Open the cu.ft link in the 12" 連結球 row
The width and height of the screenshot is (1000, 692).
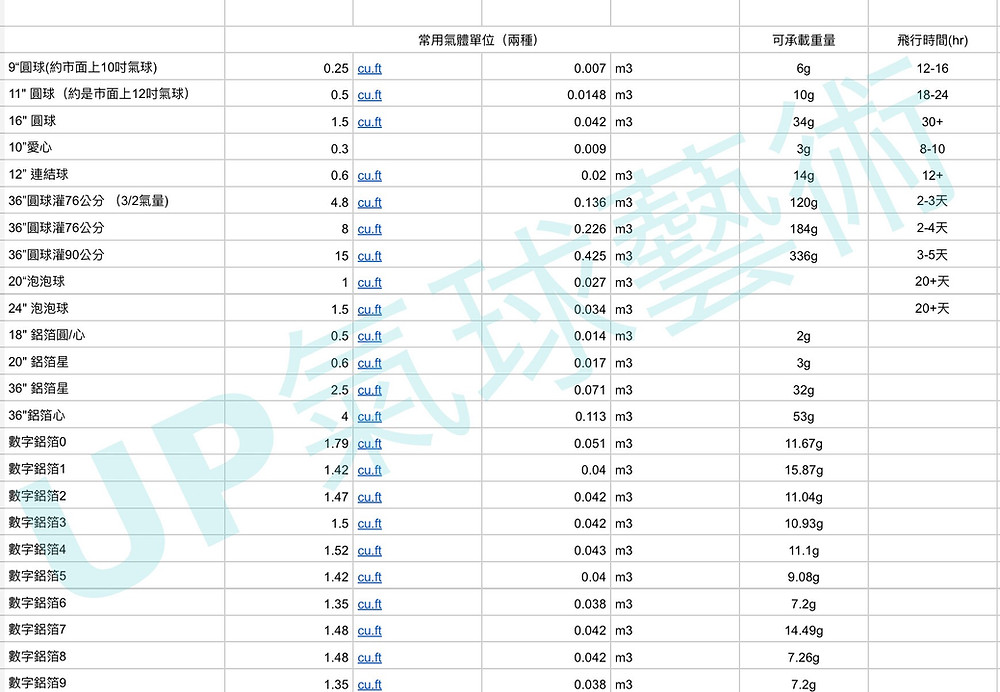coord(369,175)
